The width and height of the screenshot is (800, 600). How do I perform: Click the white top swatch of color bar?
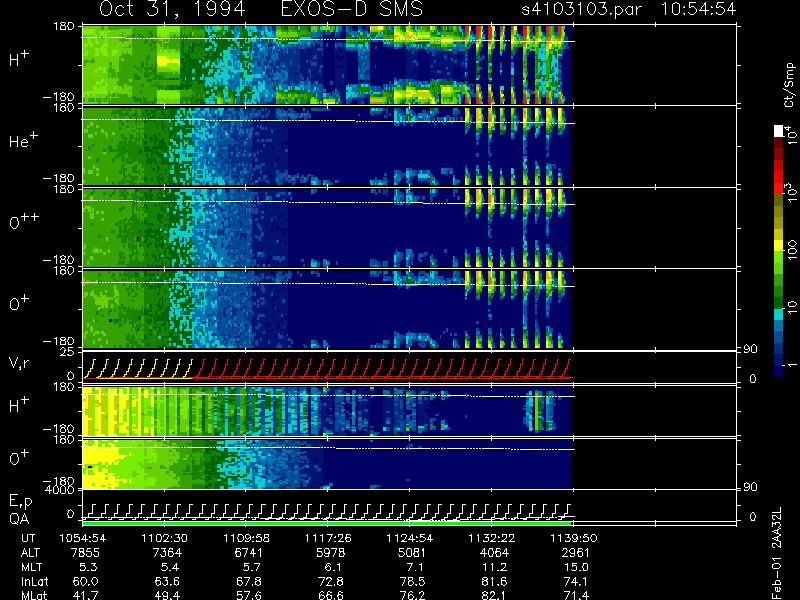[x=779, y=131]
